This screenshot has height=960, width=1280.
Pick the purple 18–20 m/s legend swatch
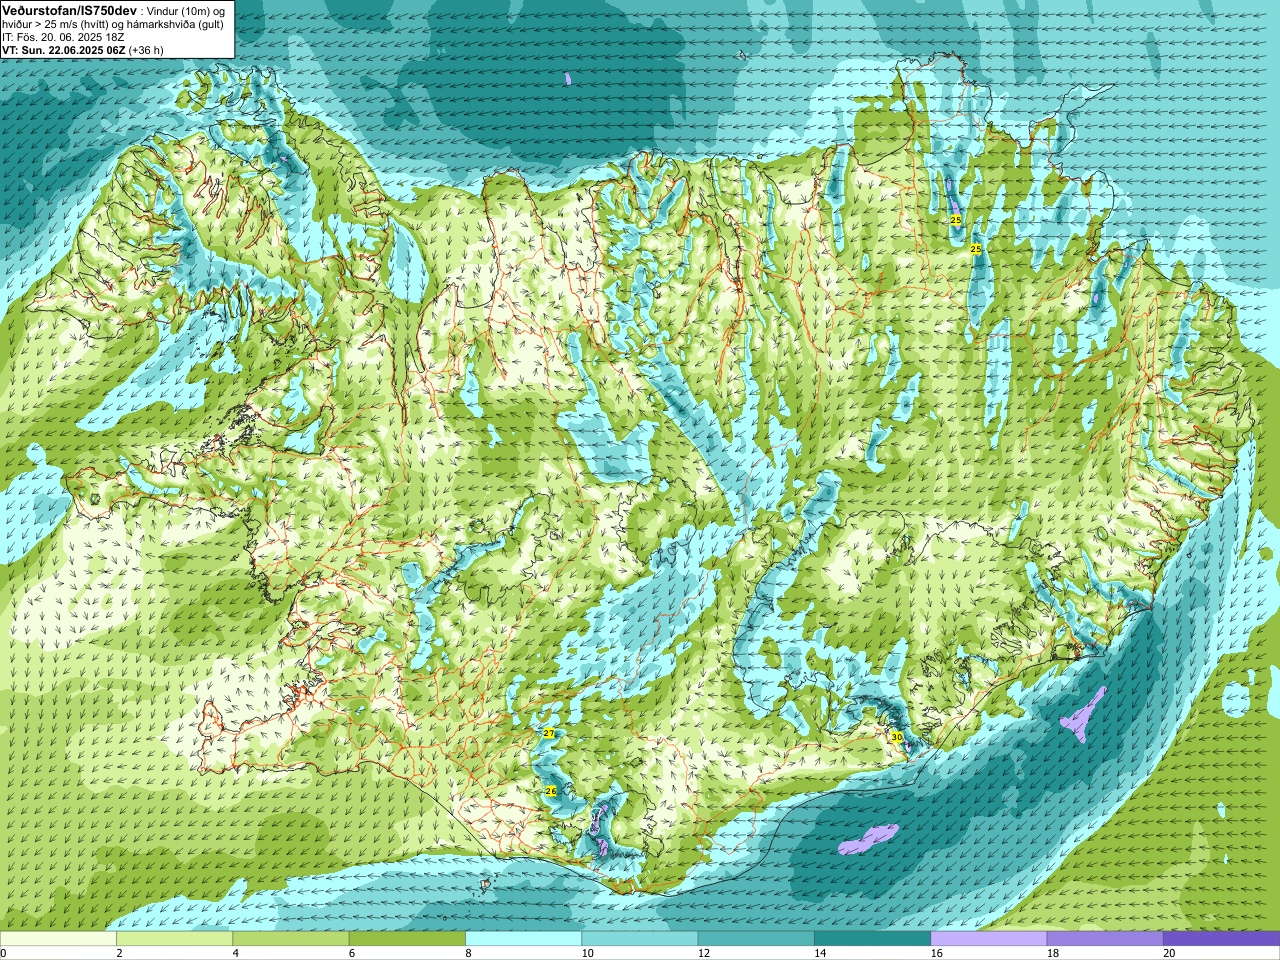(x=1104, y=939)
